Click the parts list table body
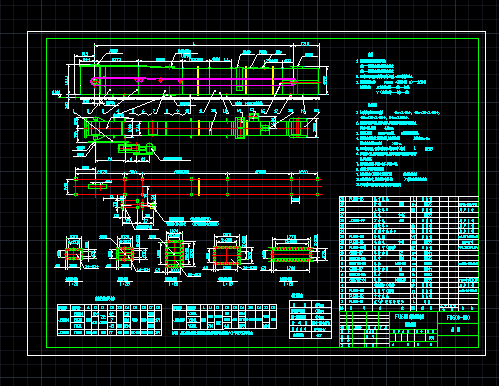Viewport: 499px width, 386px height. [409, 254]
